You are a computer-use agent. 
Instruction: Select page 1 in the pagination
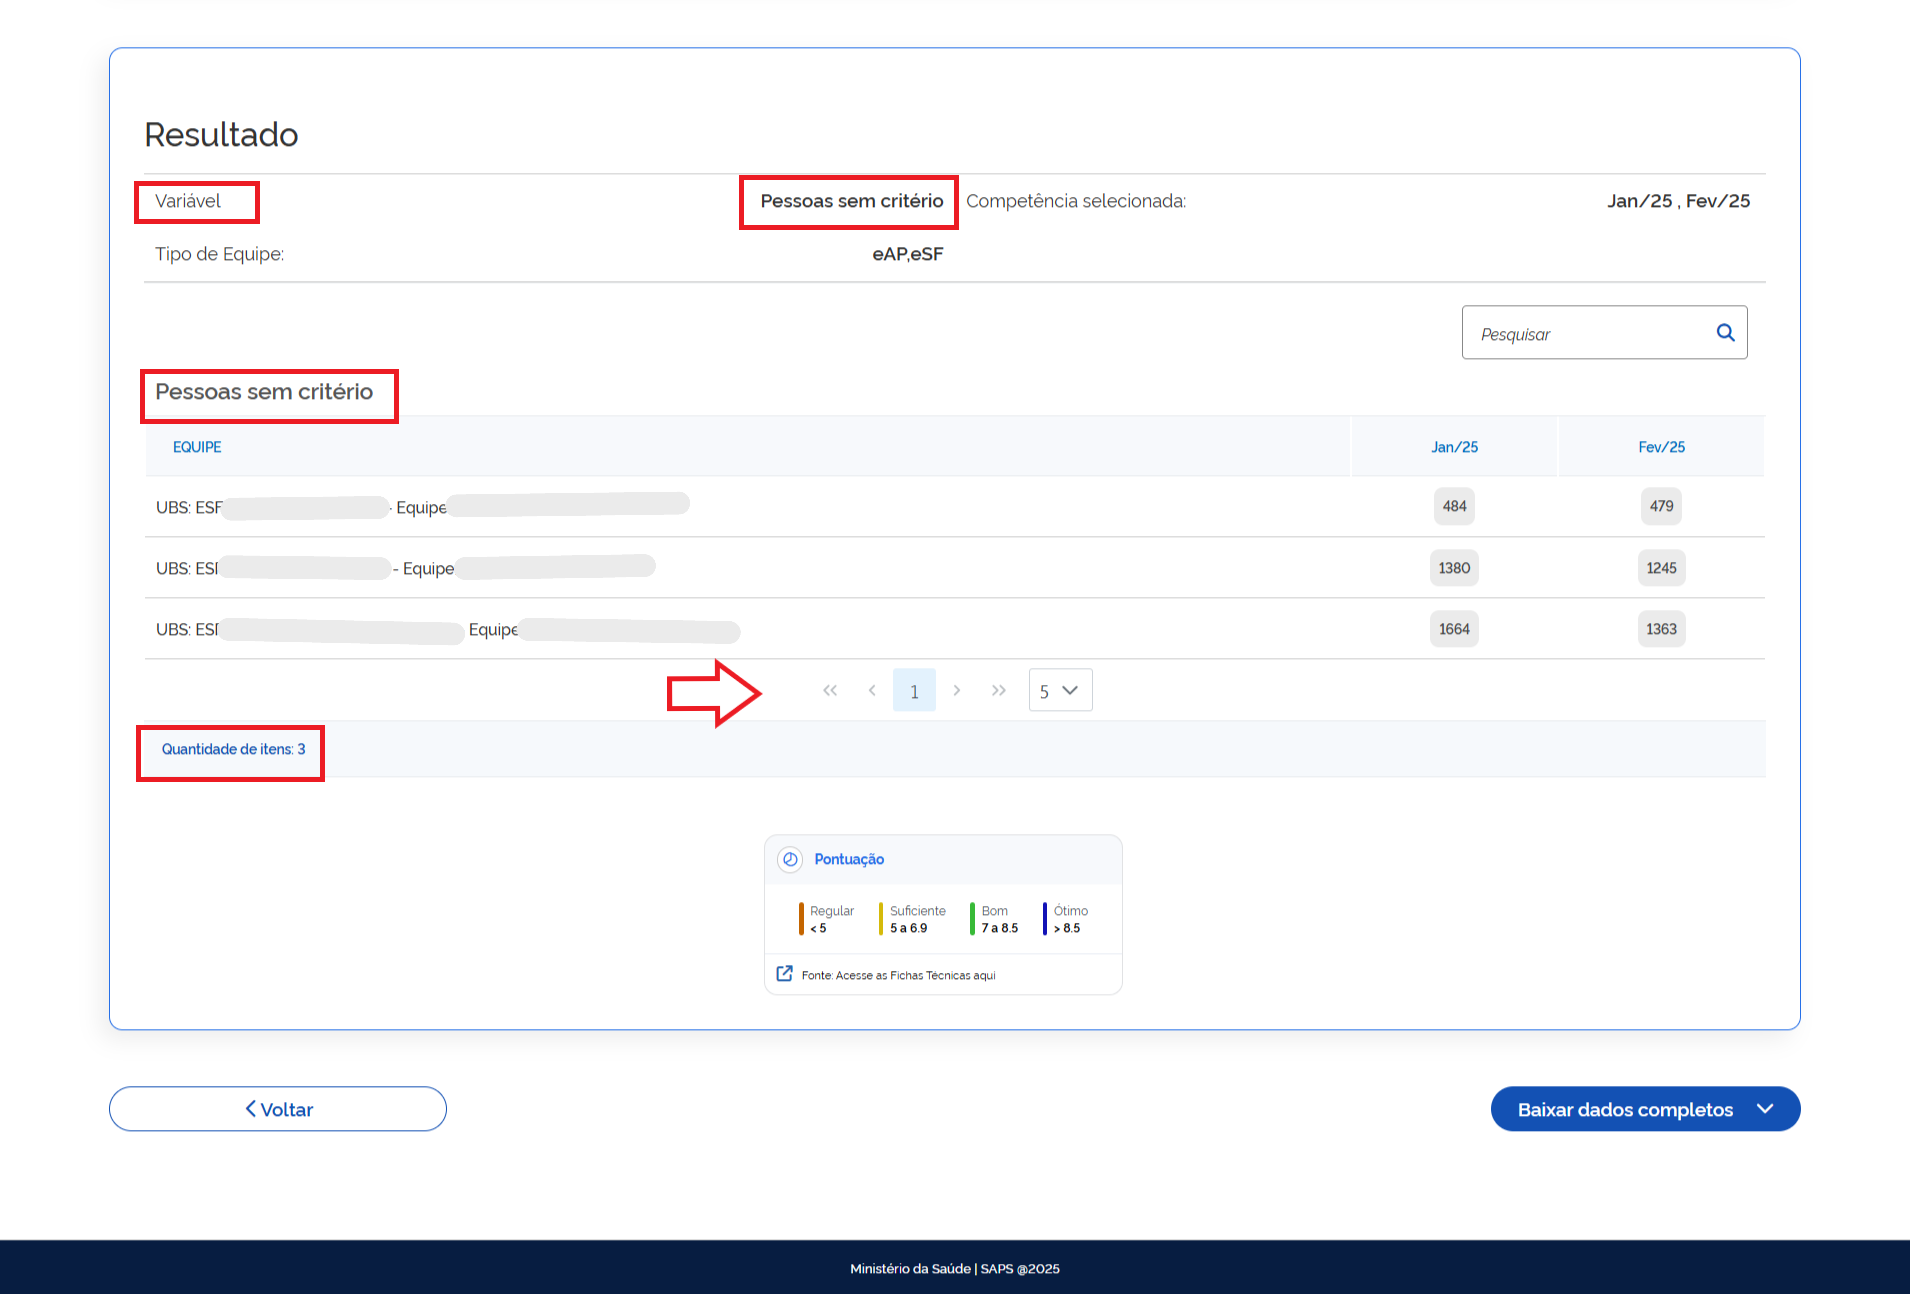[914, 690]
